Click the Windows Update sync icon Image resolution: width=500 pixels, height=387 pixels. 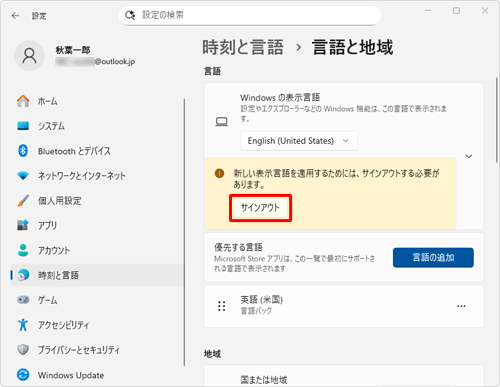(23, 375)
